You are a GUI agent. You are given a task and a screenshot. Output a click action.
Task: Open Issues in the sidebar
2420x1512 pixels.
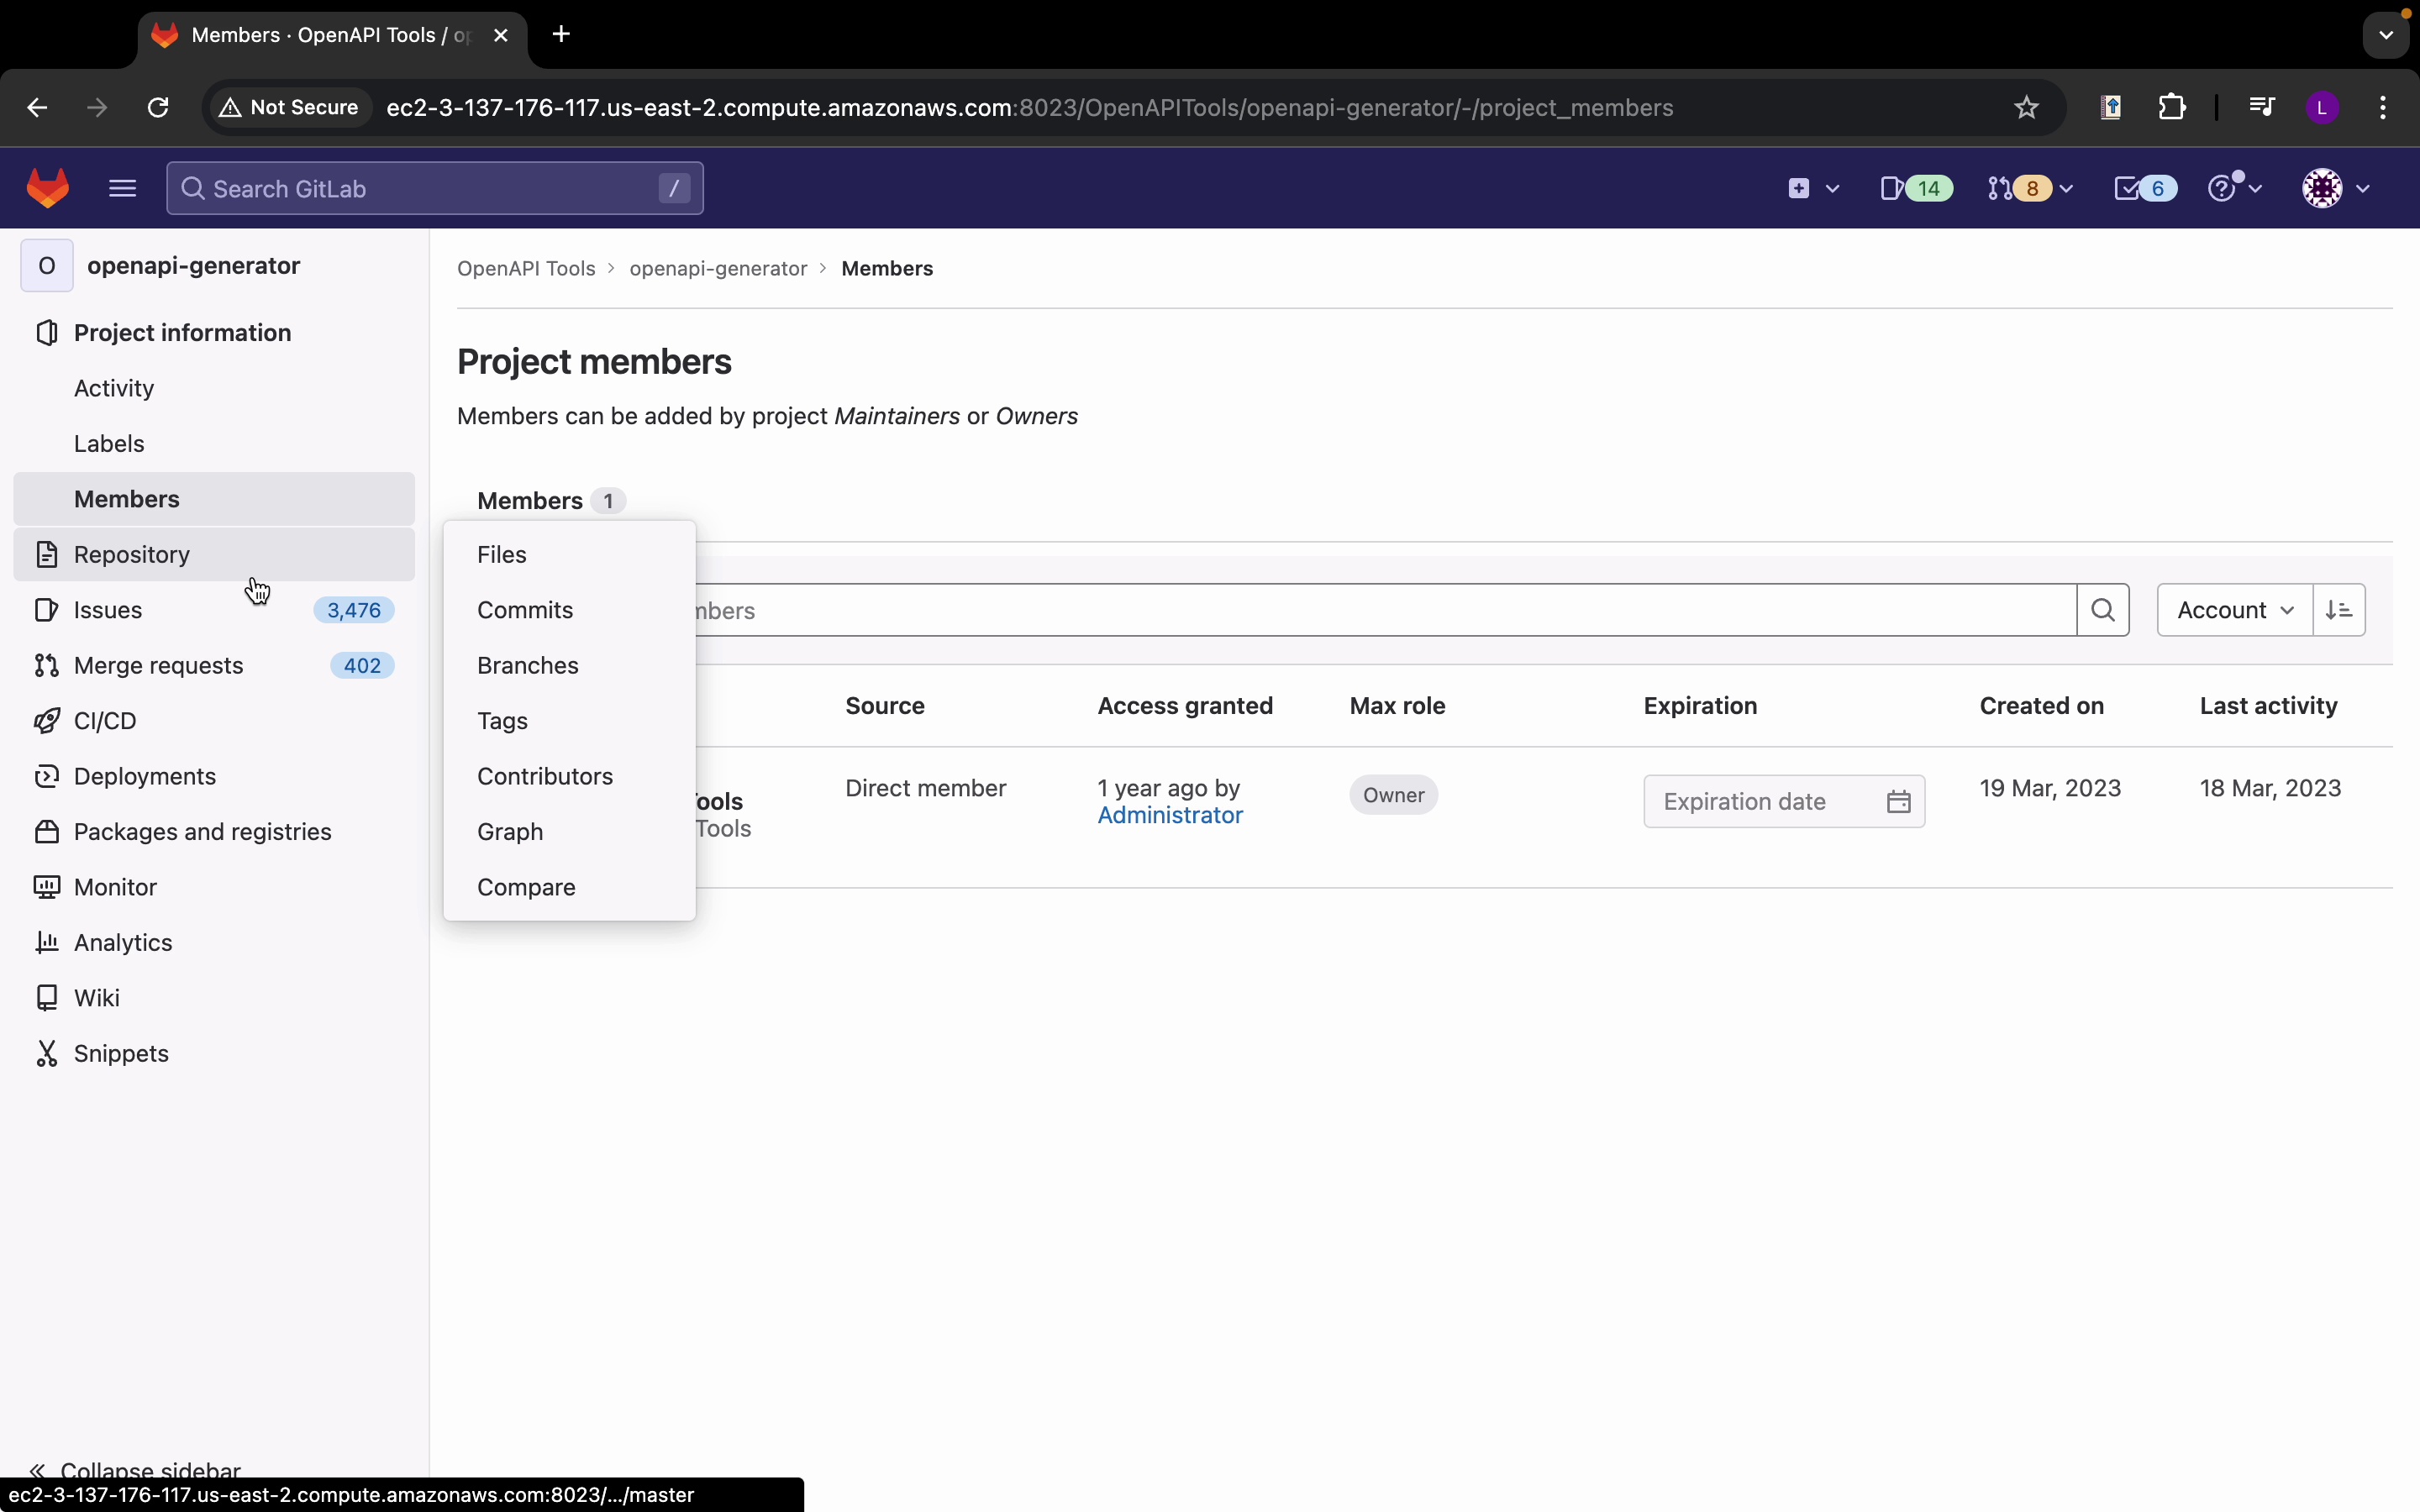108,610
